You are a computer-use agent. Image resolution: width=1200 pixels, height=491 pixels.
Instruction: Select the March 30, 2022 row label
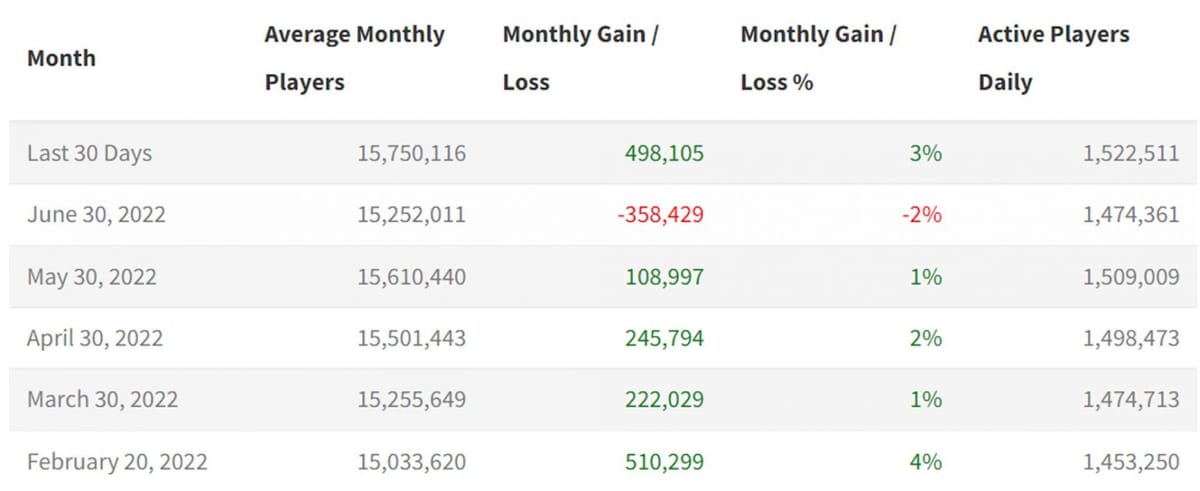pos(102,400)
